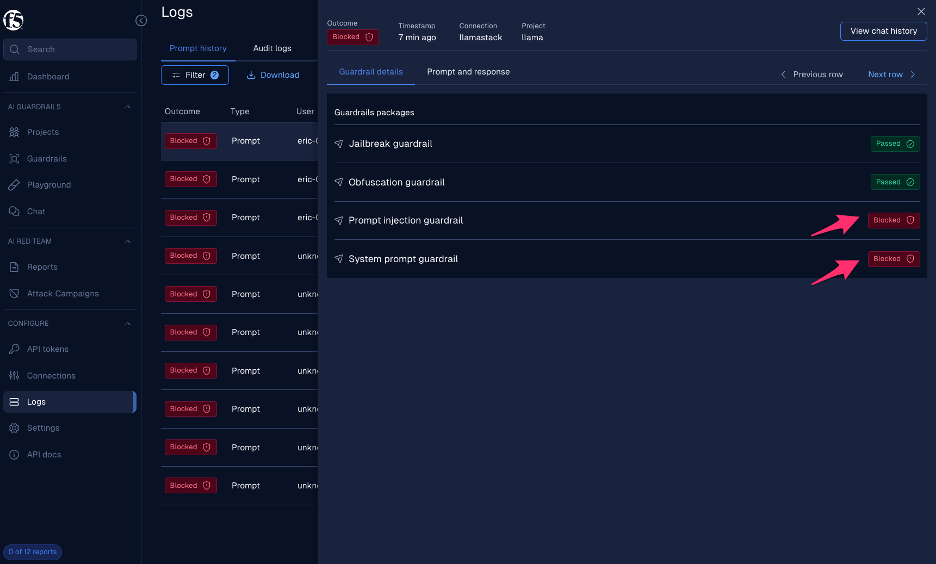The image size is (936, 564).
Task: Go to the Previous row
Action: [x=812, y=75]
